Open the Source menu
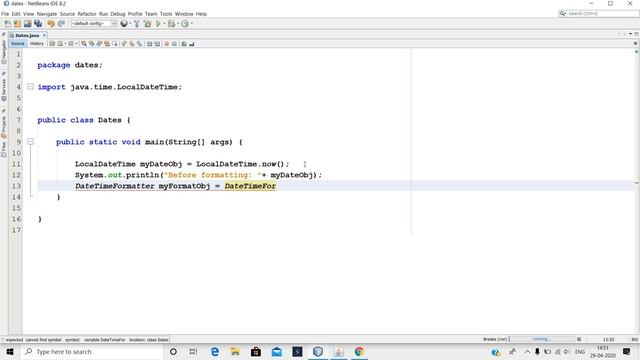This screenshot has height=360, width=640. [x=67, y=14]
